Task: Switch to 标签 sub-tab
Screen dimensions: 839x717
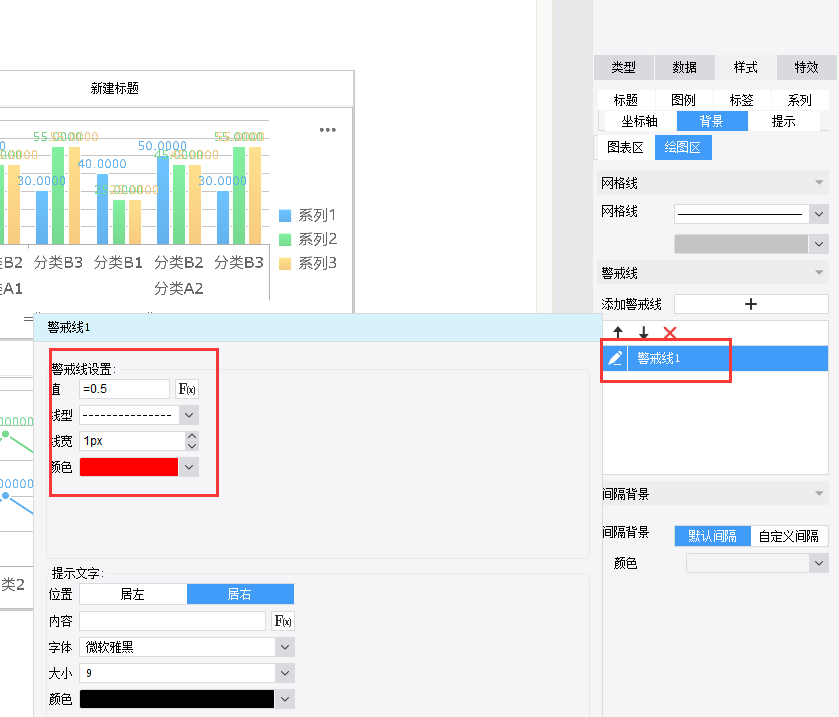Action: [x=742, y=100]
